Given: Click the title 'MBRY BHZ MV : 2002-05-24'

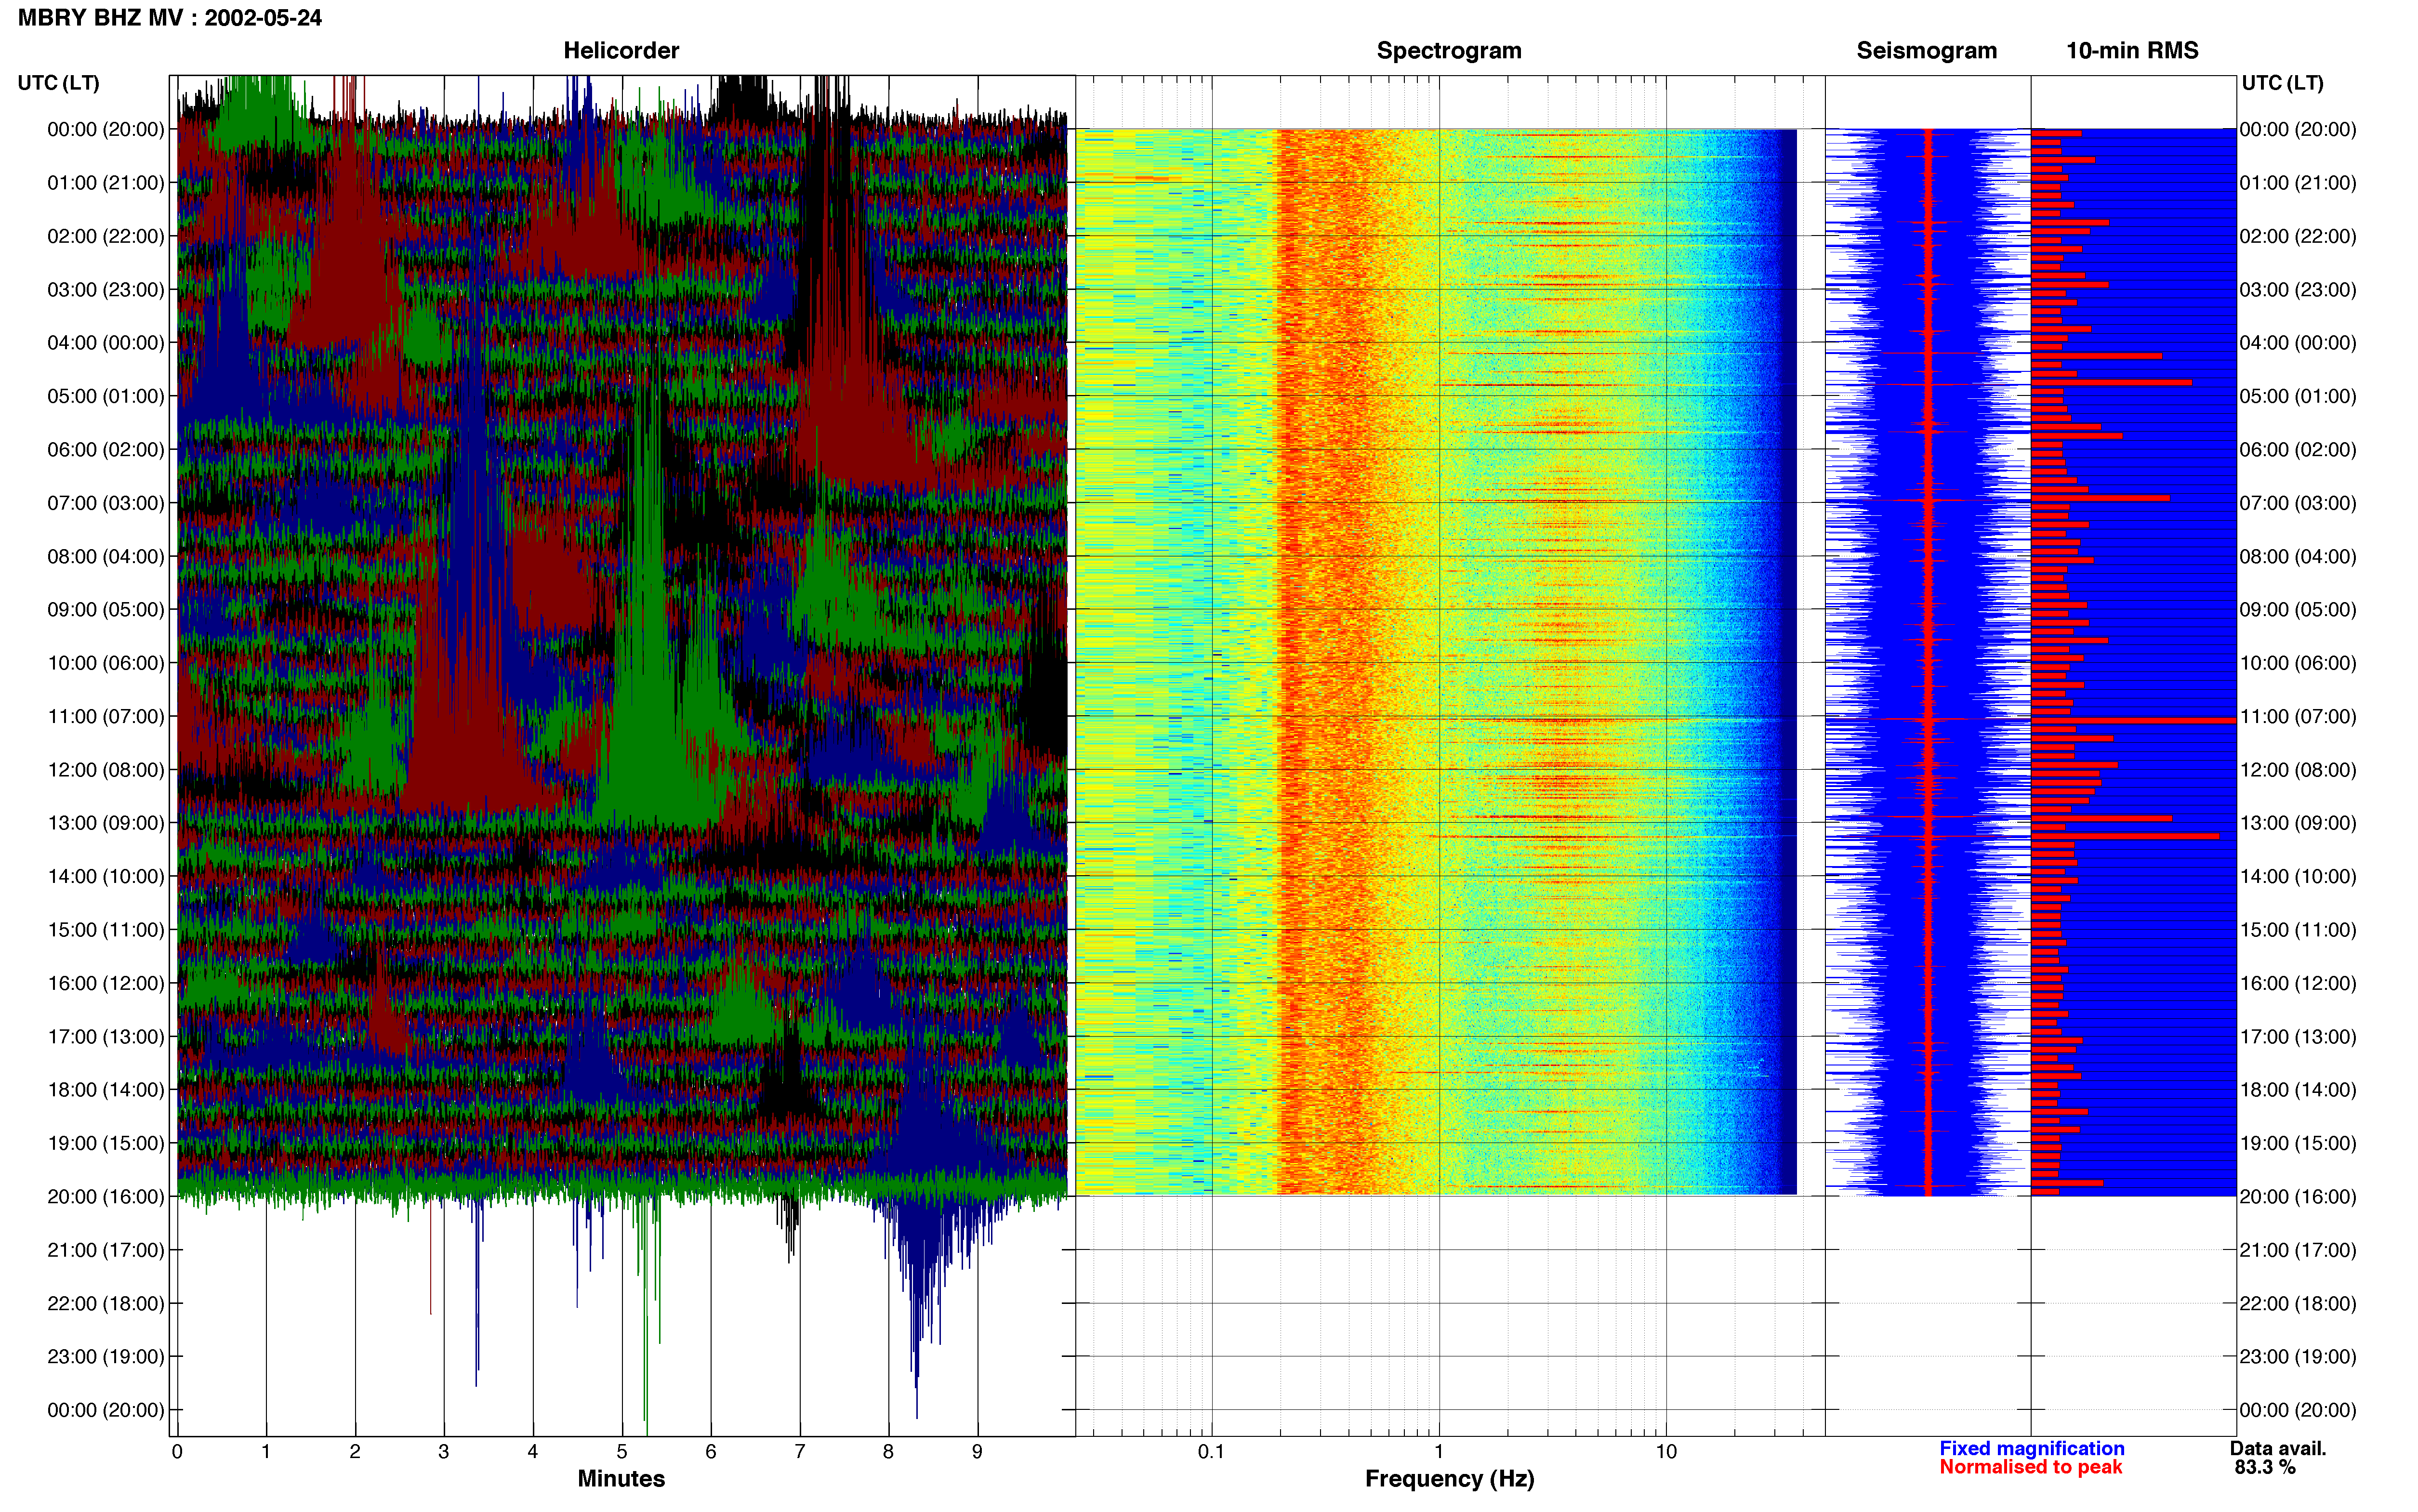Looking at the screenshot, I should [x=170, y=18].
